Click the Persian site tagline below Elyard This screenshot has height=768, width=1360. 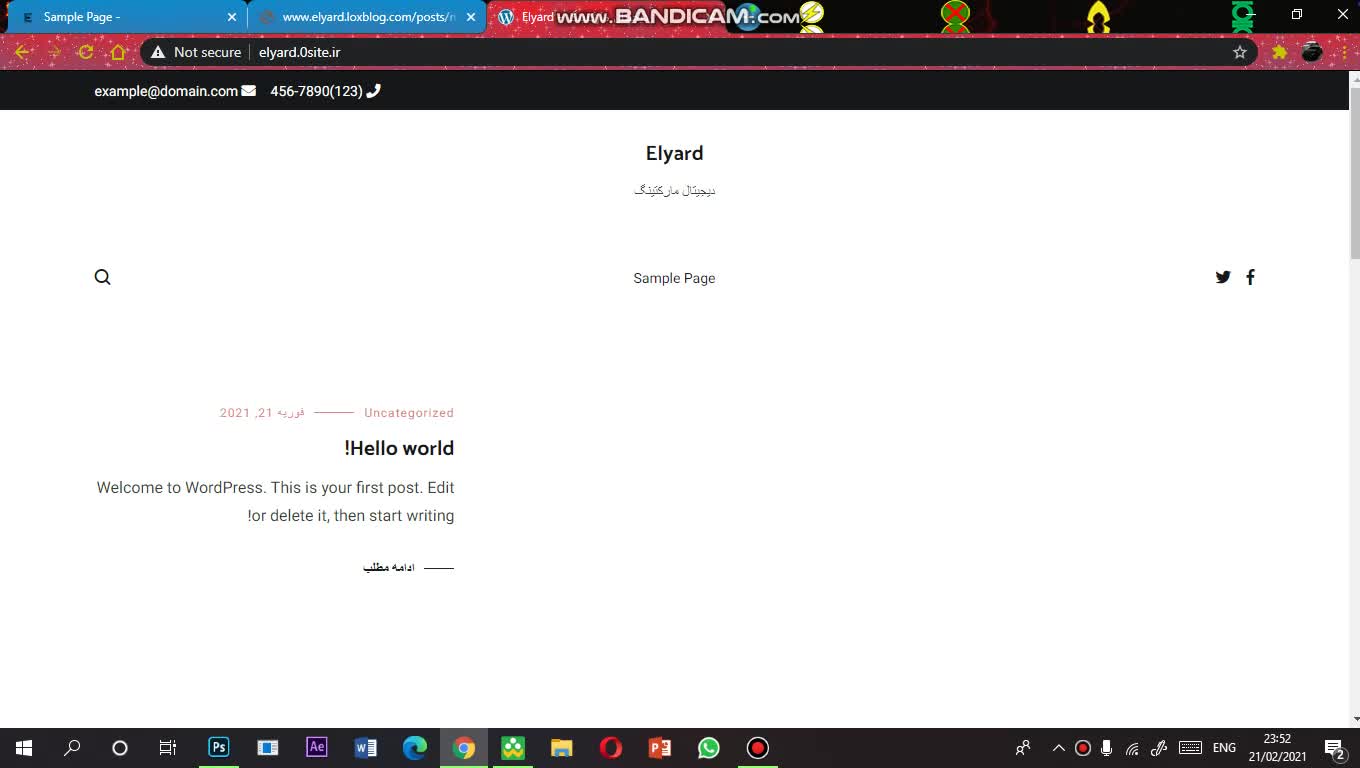pyautogui.click(x=675, y=190)
